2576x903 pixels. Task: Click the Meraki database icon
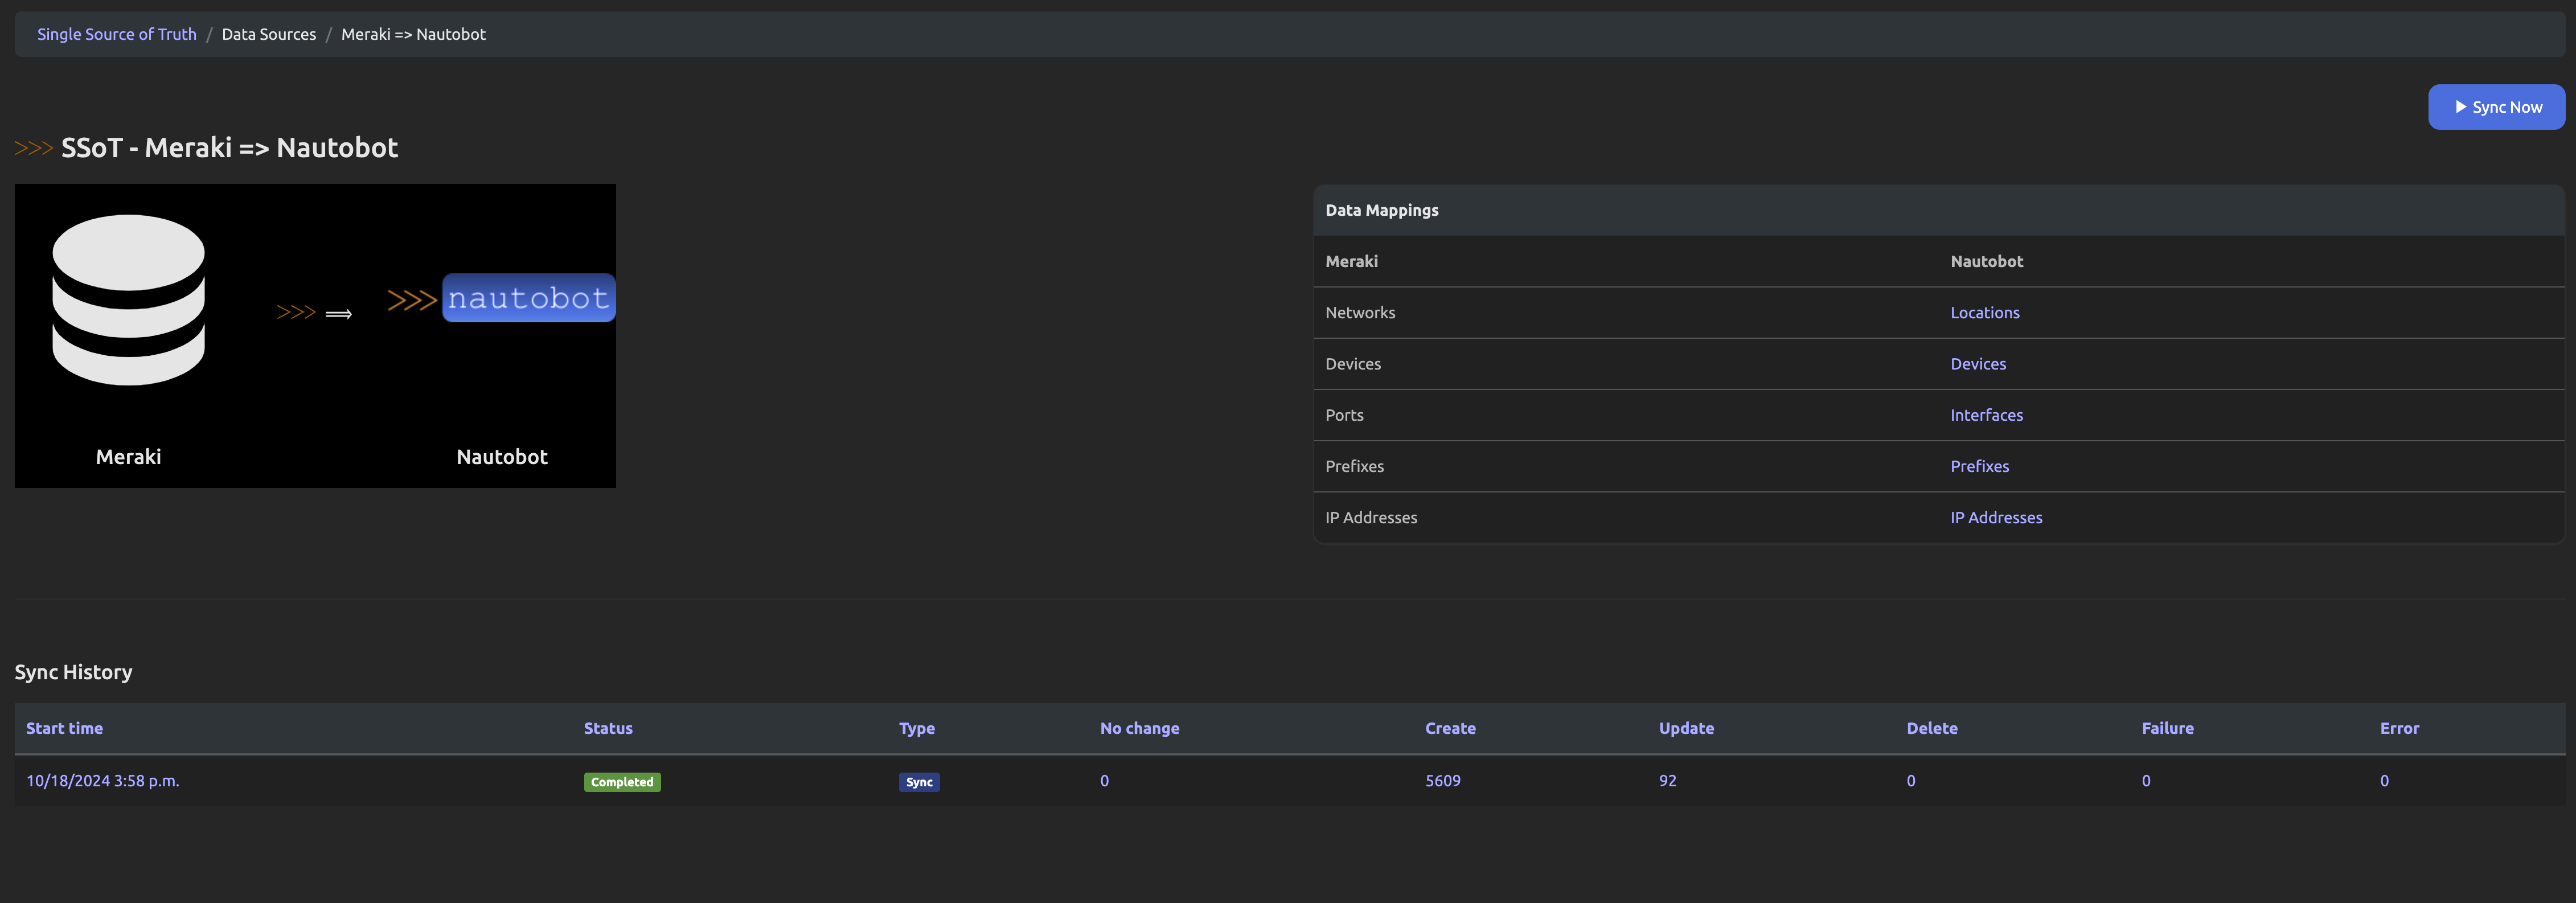128,300
